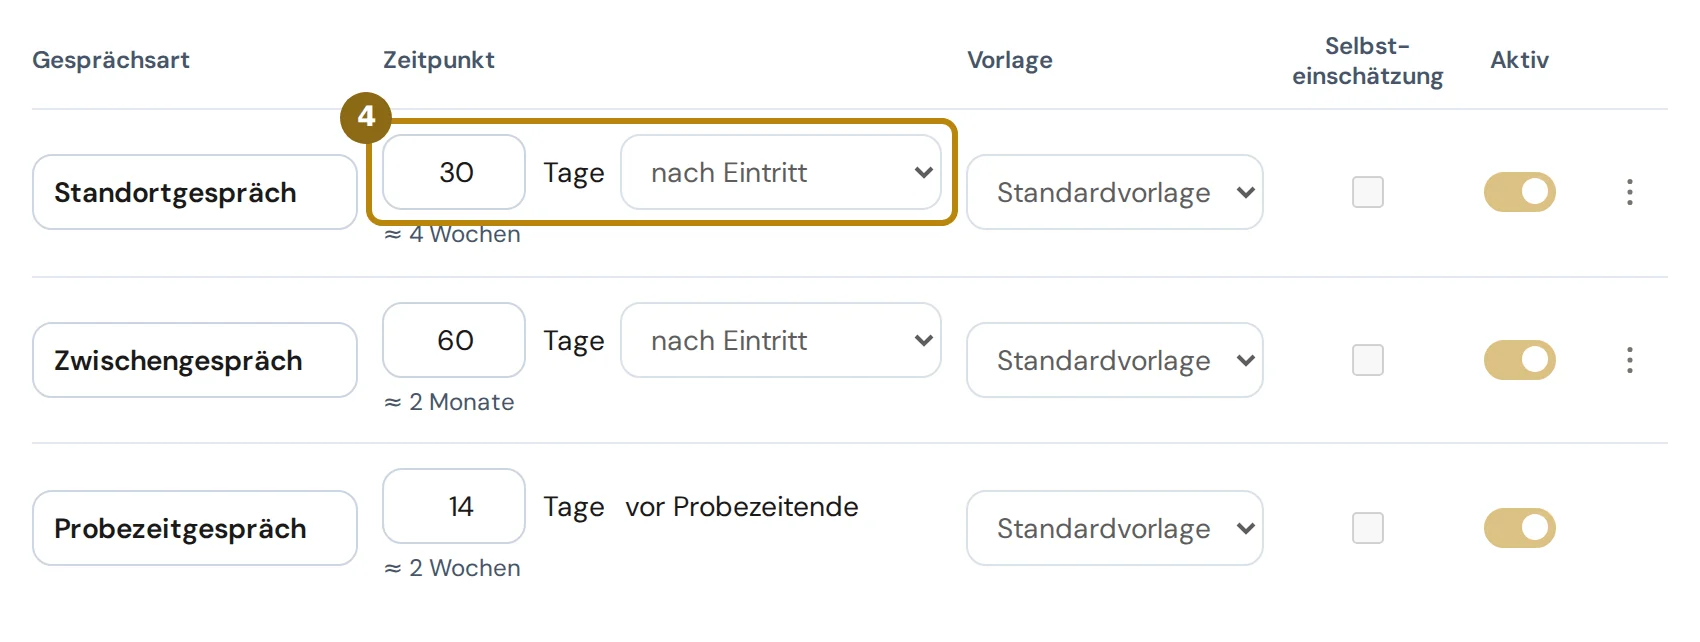1700x642 pixels.
Task: Open 'nach Eintritt' dropdown for Standortgespräch
Action: pos(781,172)
